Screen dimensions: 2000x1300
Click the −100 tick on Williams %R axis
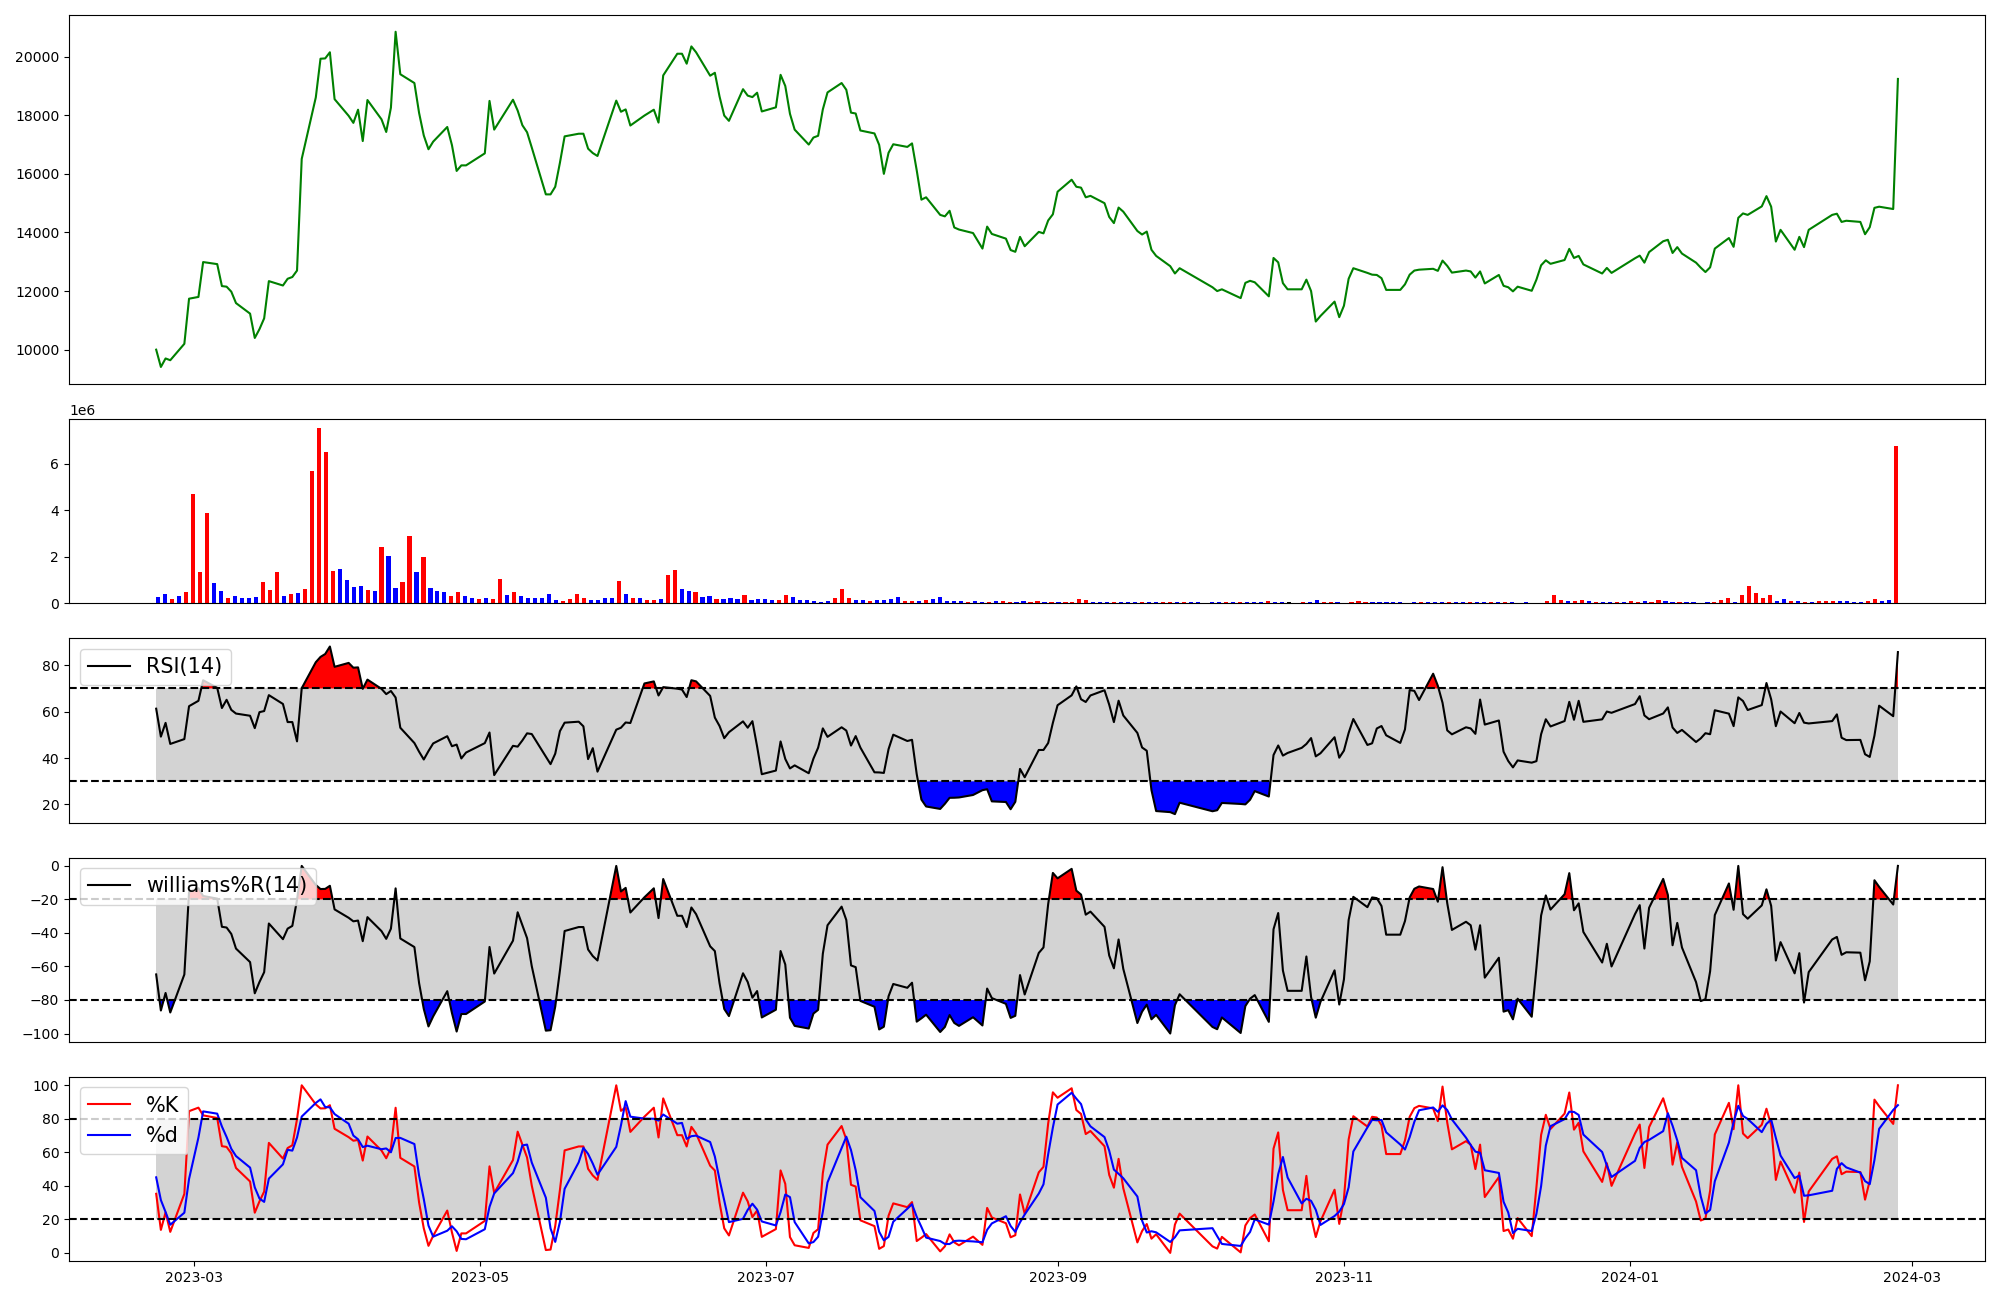point(41,1034)
